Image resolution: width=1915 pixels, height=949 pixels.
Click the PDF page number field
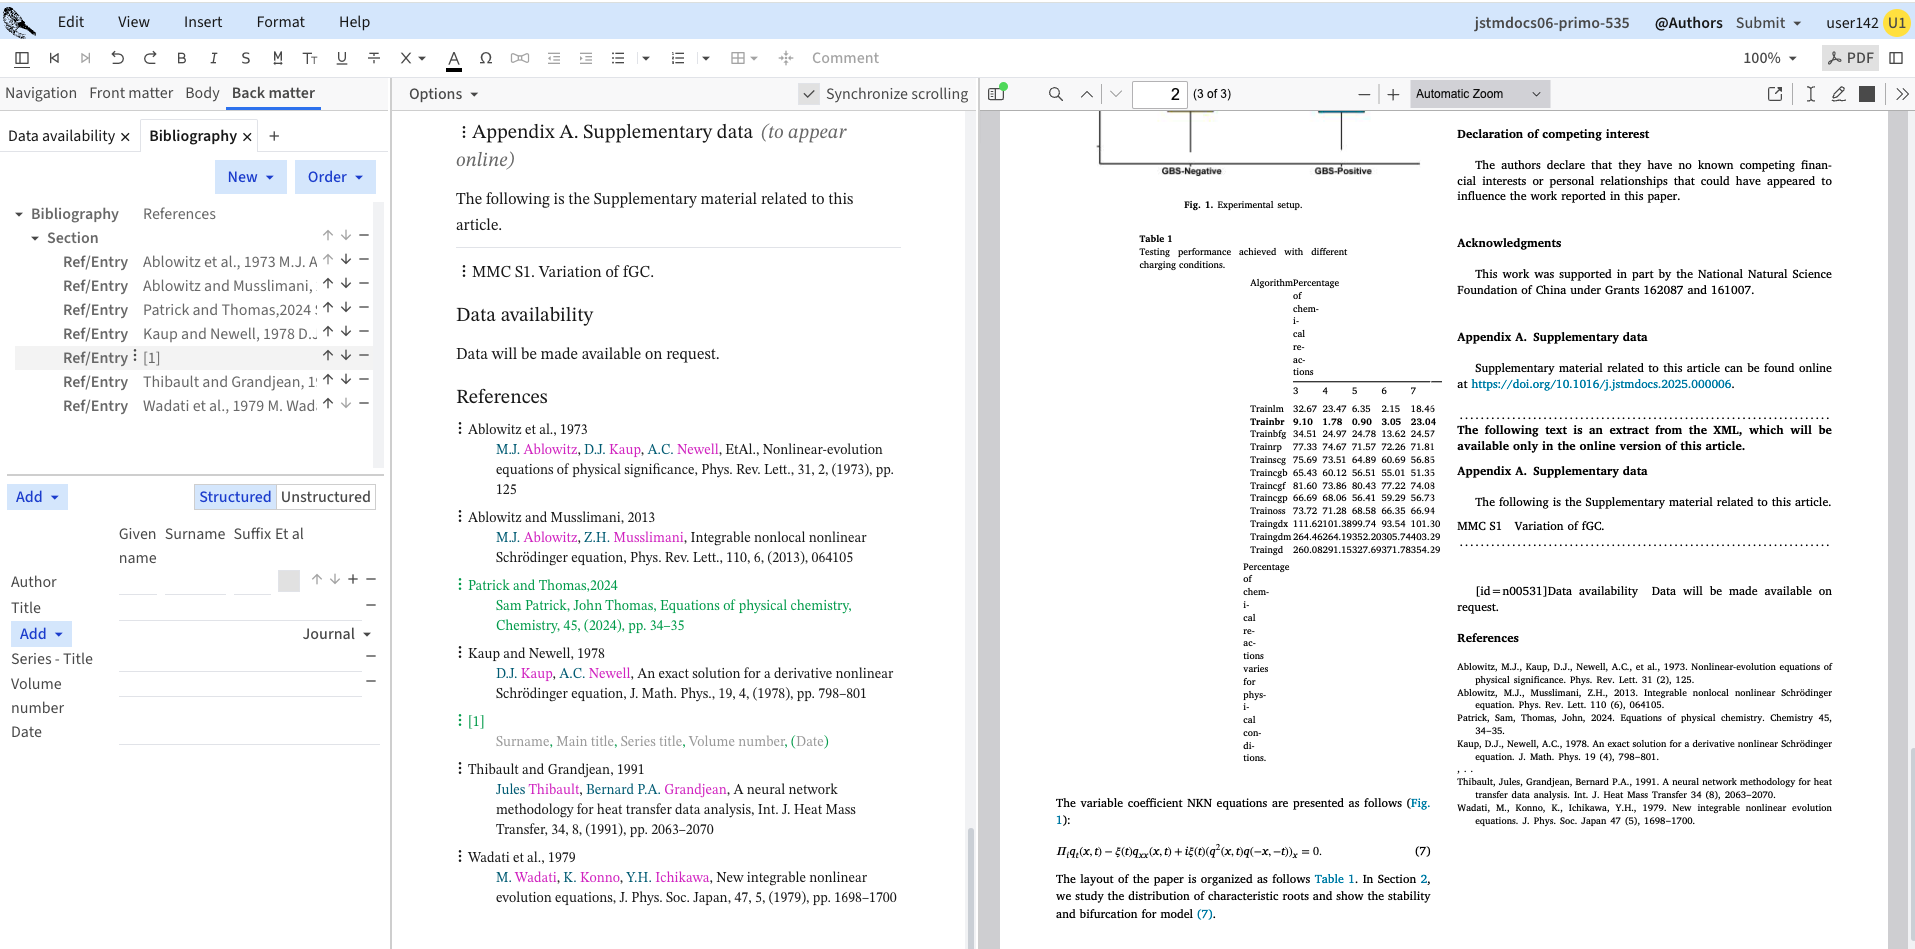tap(1159, 94)
